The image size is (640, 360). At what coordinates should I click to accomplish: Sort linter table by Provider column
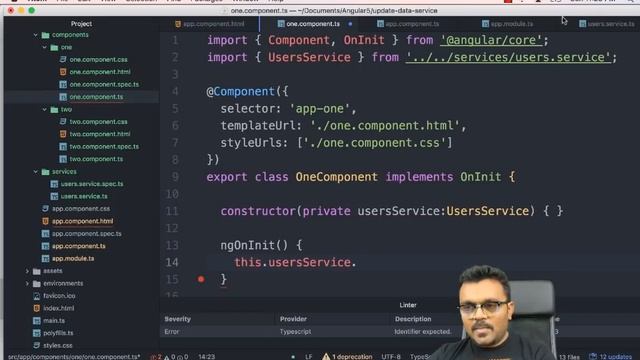coord(293,319)
